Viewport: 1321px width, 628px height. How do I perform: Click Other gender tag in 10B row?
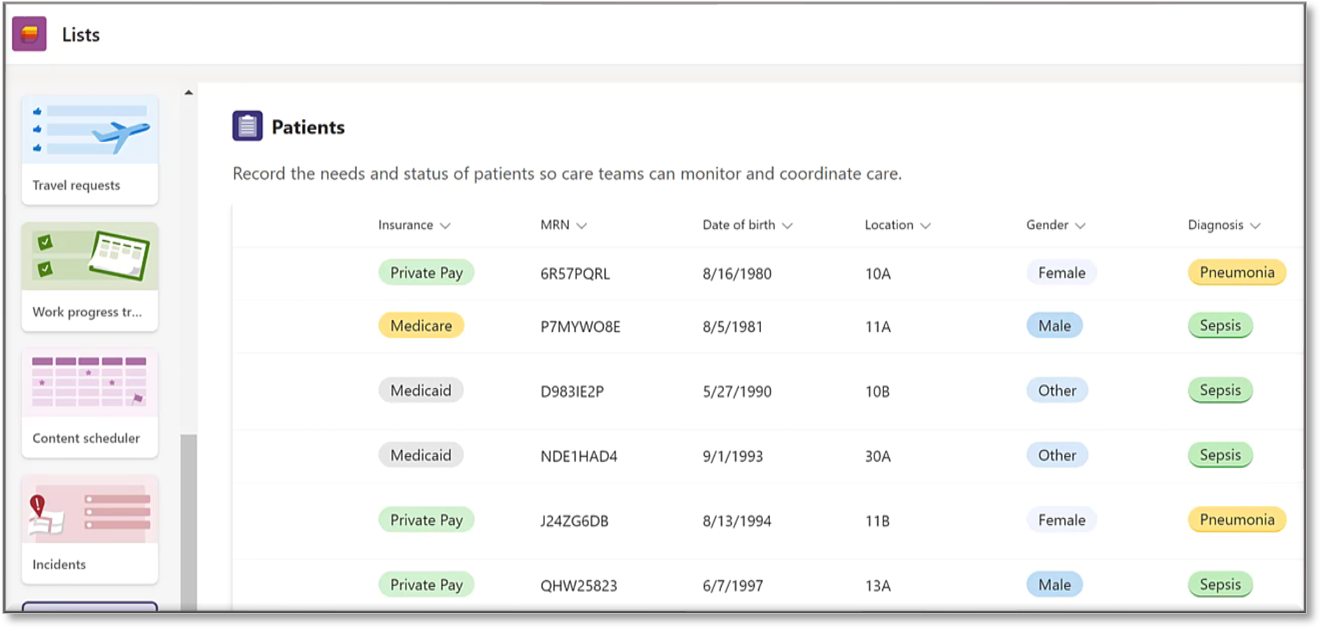pyautogui.click(x=1057, y=390)
